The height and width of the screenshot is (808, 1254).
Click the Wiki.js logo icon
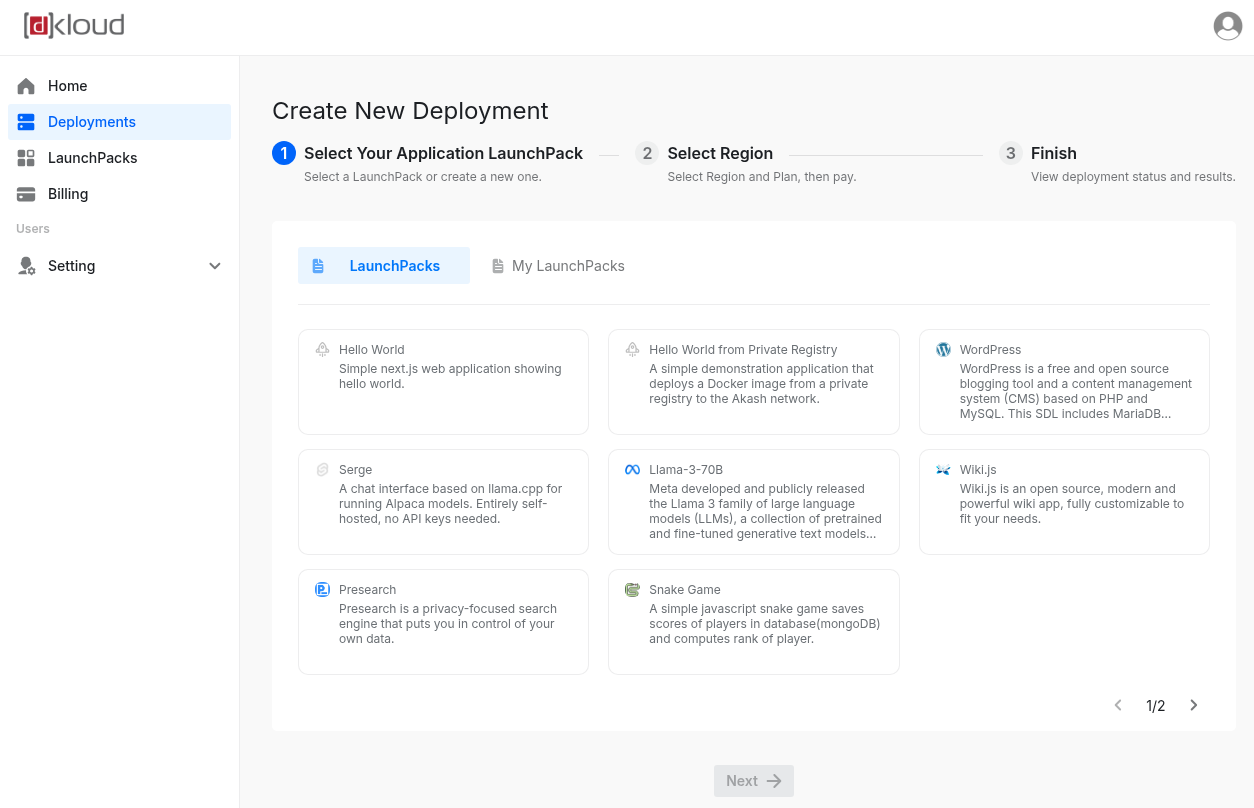pos(943,470)
